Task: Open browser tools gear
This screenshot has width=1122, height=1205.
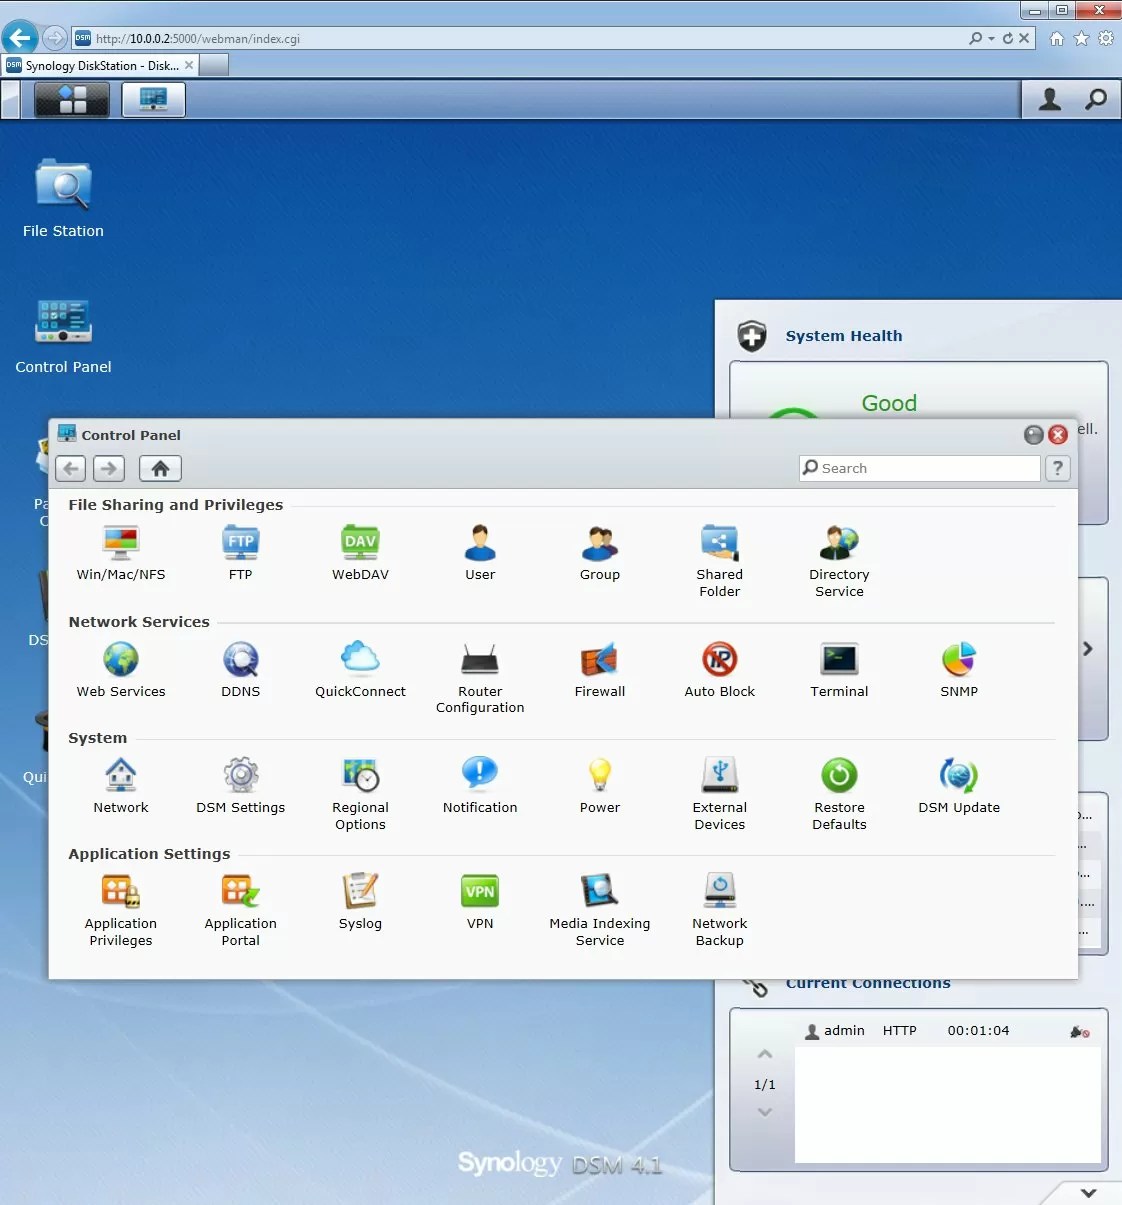Action: click(1106, 38)
